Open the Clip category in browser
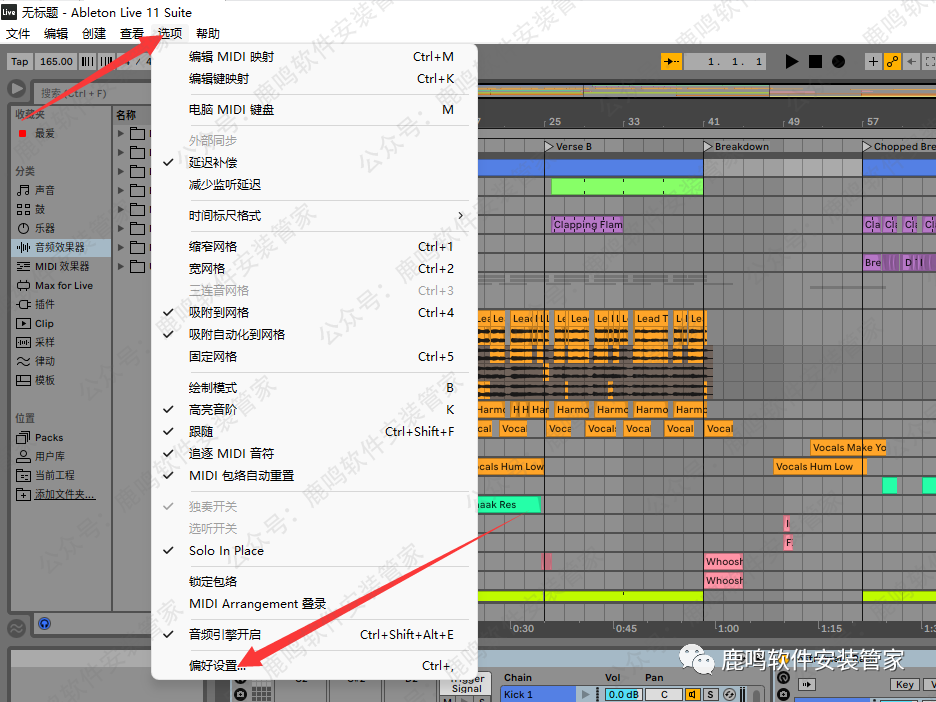Viewport: 936px width, 702px height. pyautogui.click(x=44, y=324)
